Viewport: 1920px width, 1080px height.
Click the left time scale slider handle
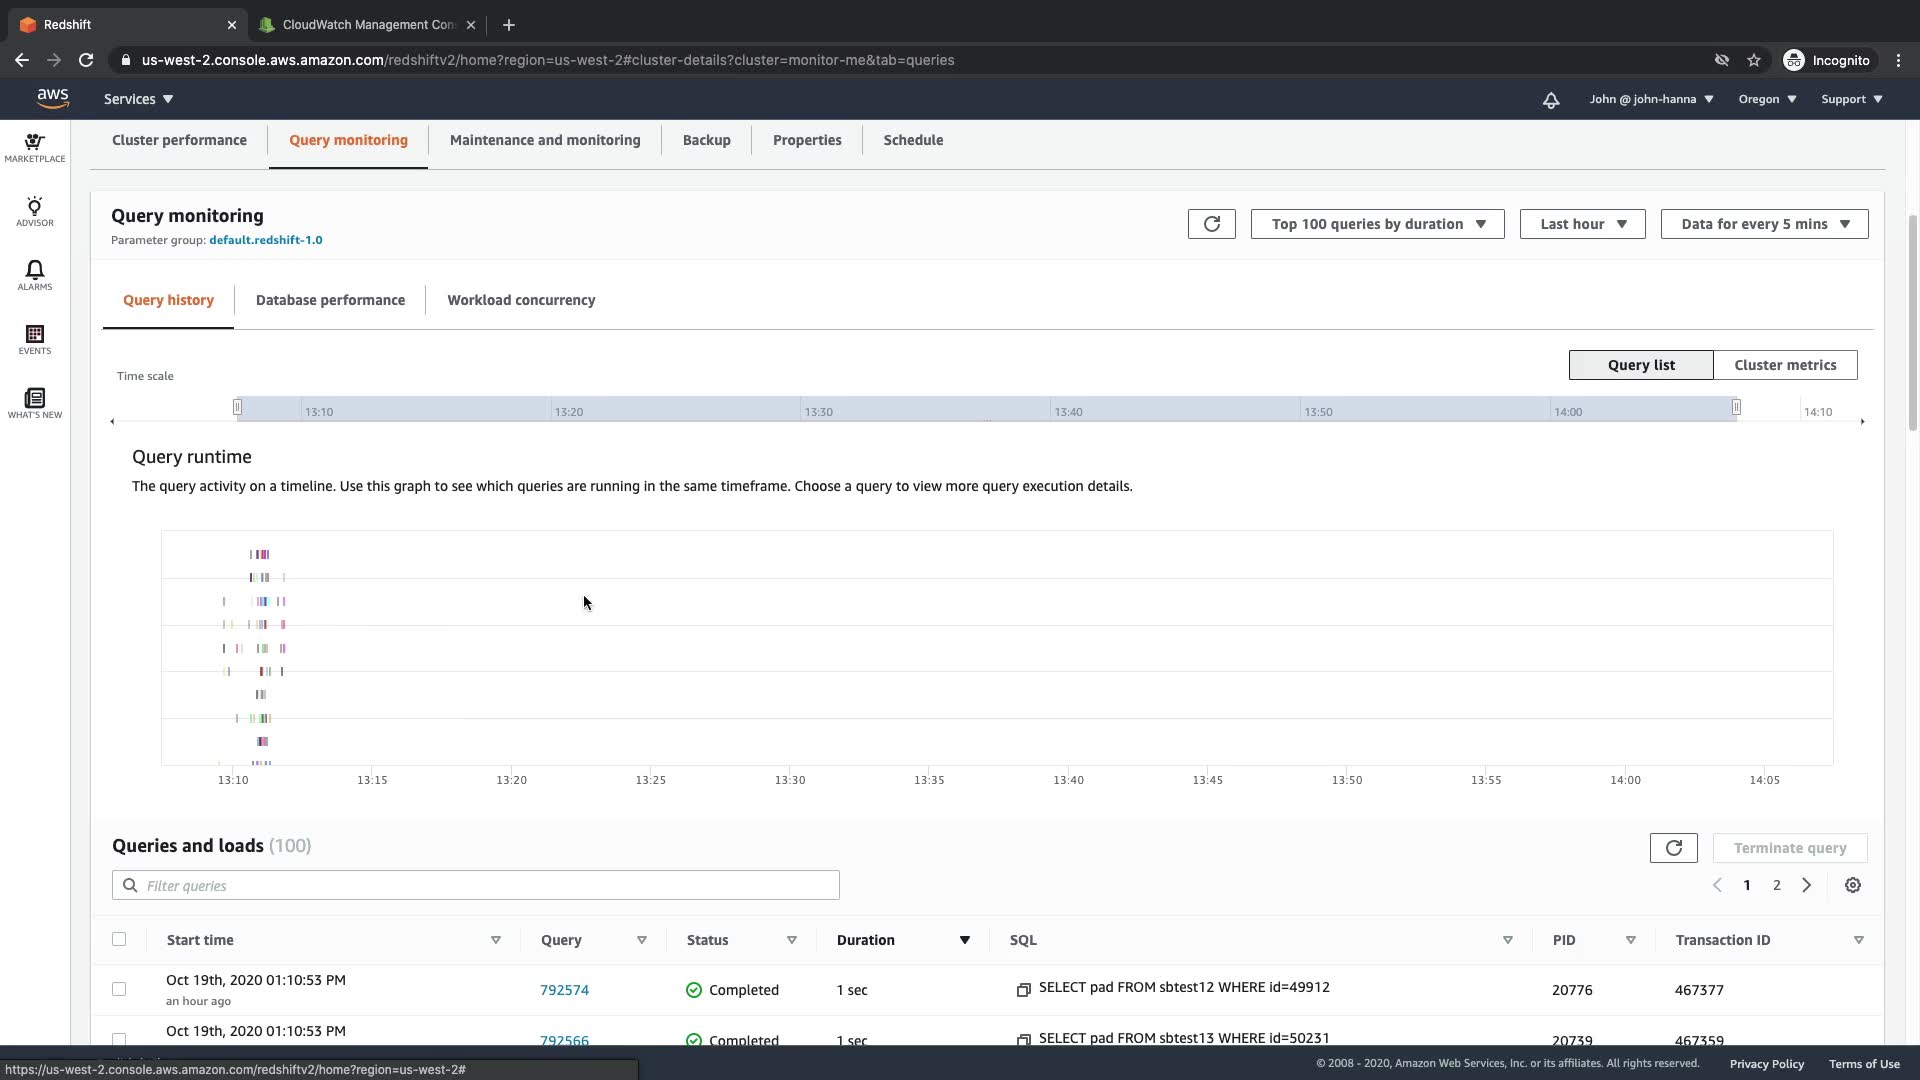(237, 407)
